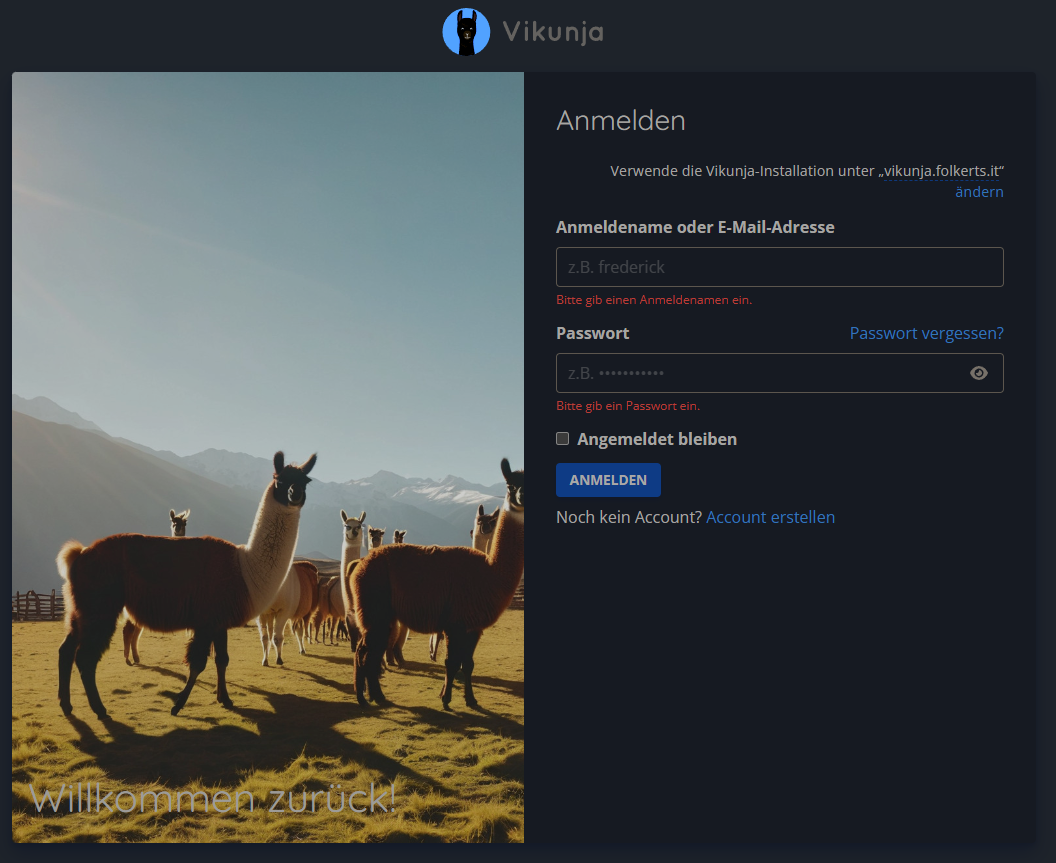Open the 'Passwort vergessen?' link

point(926,333)
